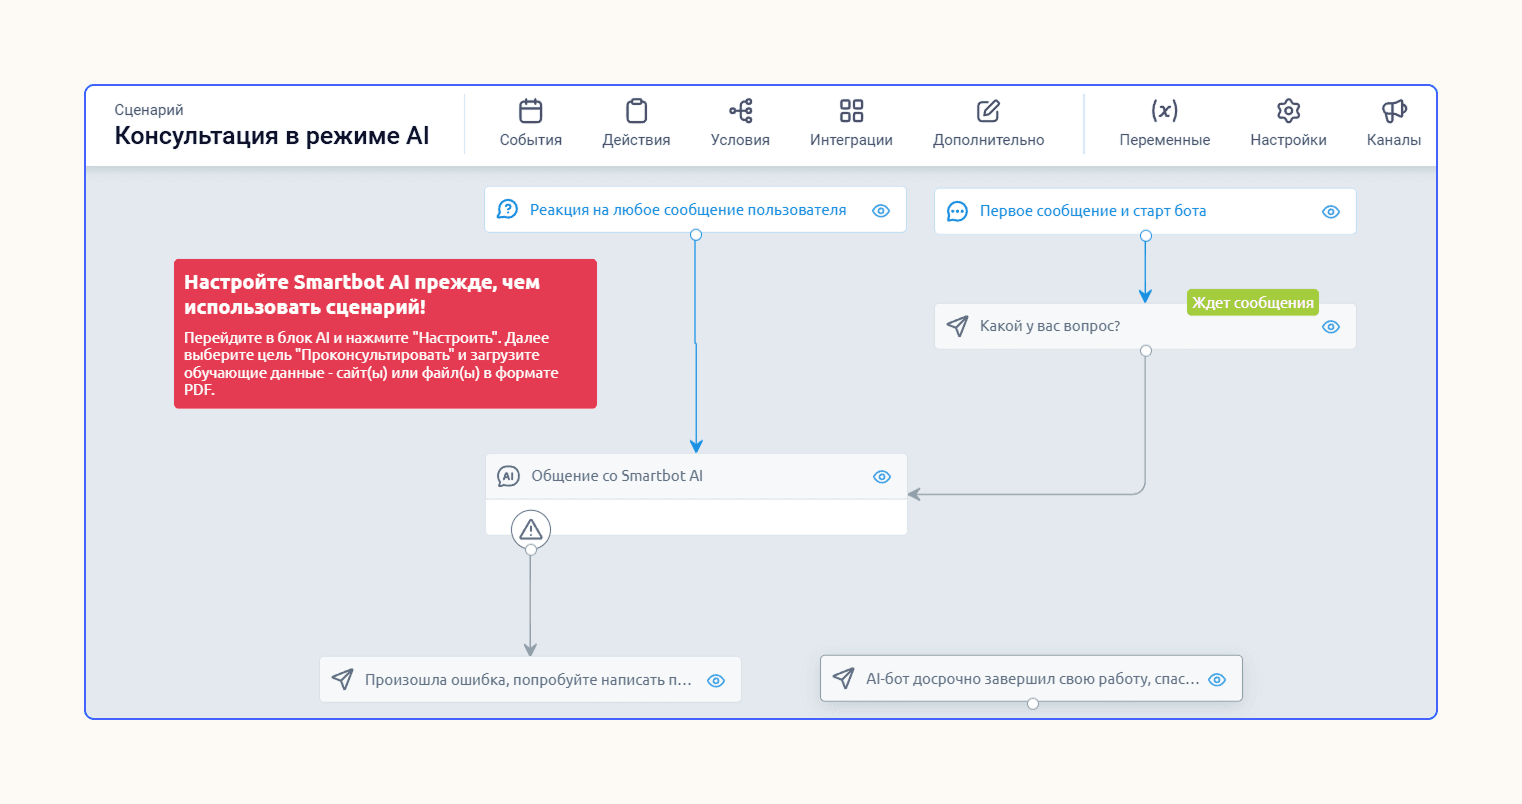Open the Переменные (x) icon
Image resolution: width=1522 pixels, height=804 pixels.
coord(1164,110)
